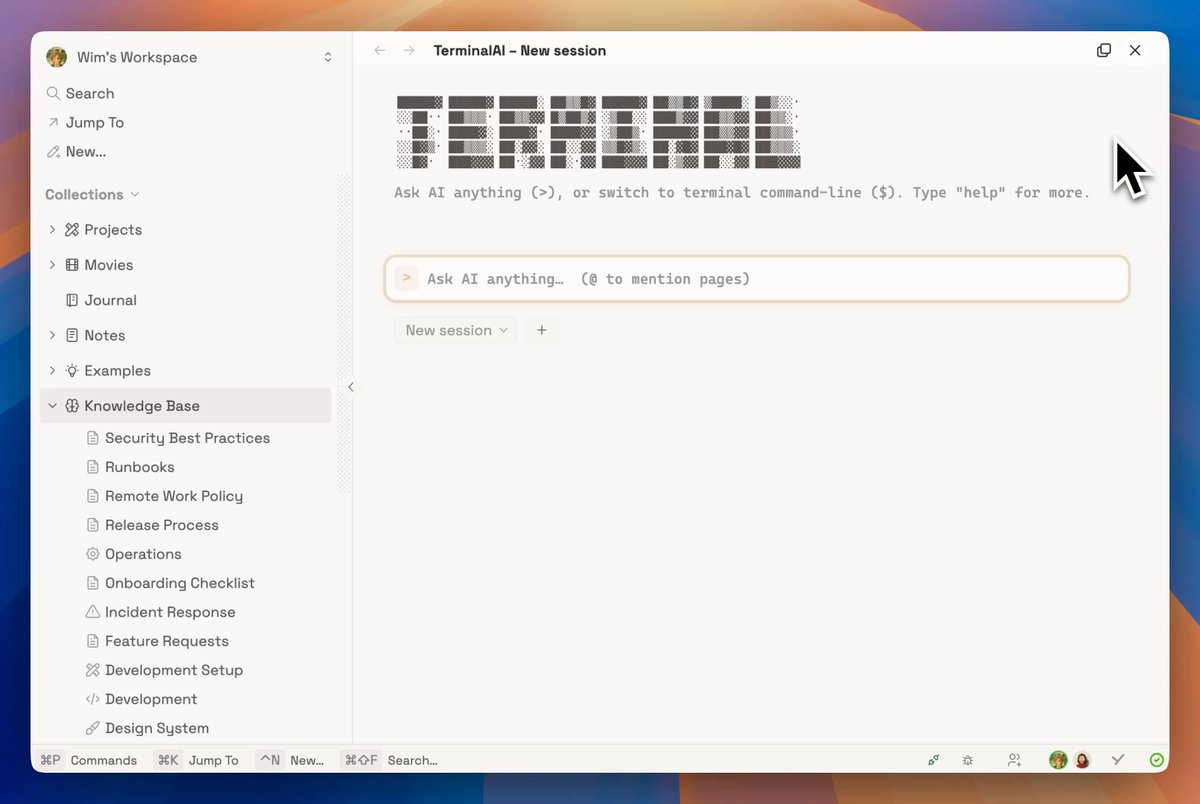Toggle the prompt mode indicator in input

406,278
